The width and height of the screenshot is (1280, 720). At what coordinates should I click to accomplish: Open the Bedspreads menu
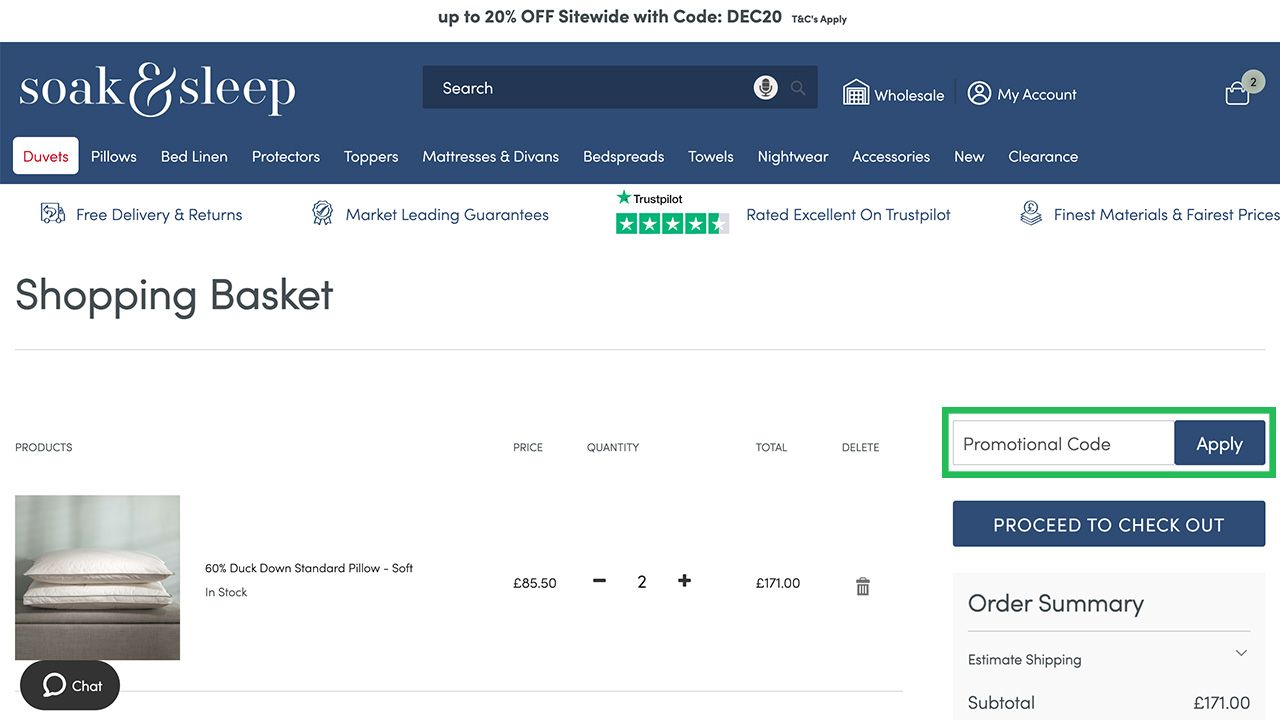click(624, 156)
